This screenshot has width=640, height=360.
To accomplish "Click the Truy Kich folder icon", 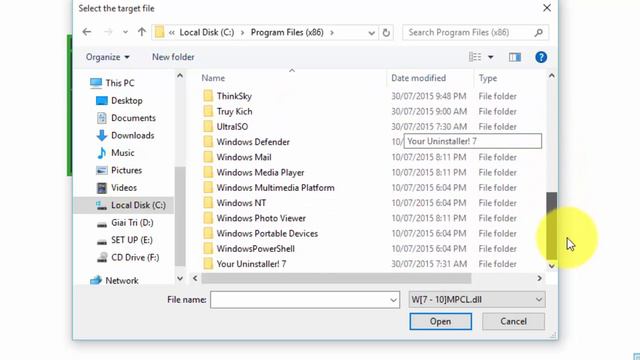I will 208,111.
